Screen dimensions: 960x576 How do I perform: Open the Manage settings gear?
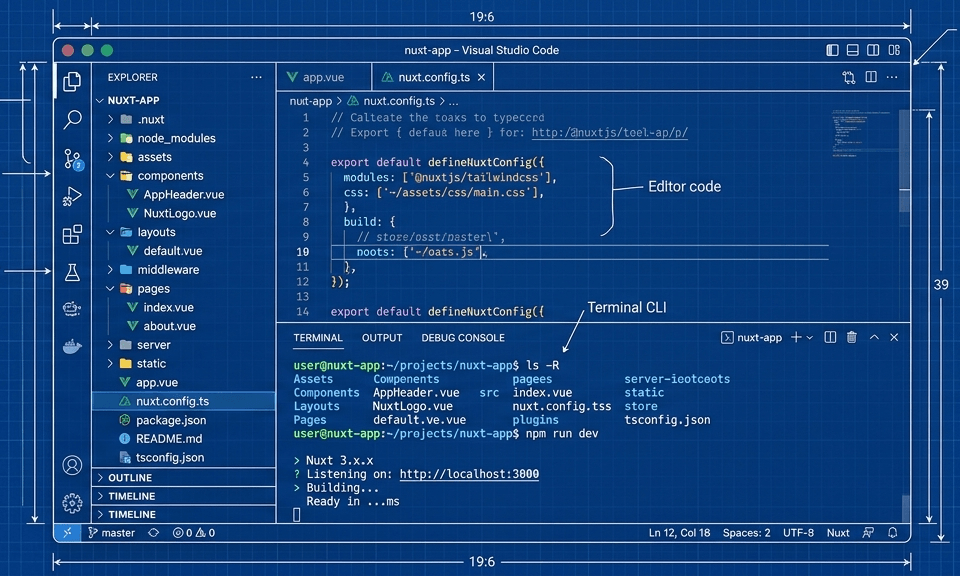(x=72, y=503)
